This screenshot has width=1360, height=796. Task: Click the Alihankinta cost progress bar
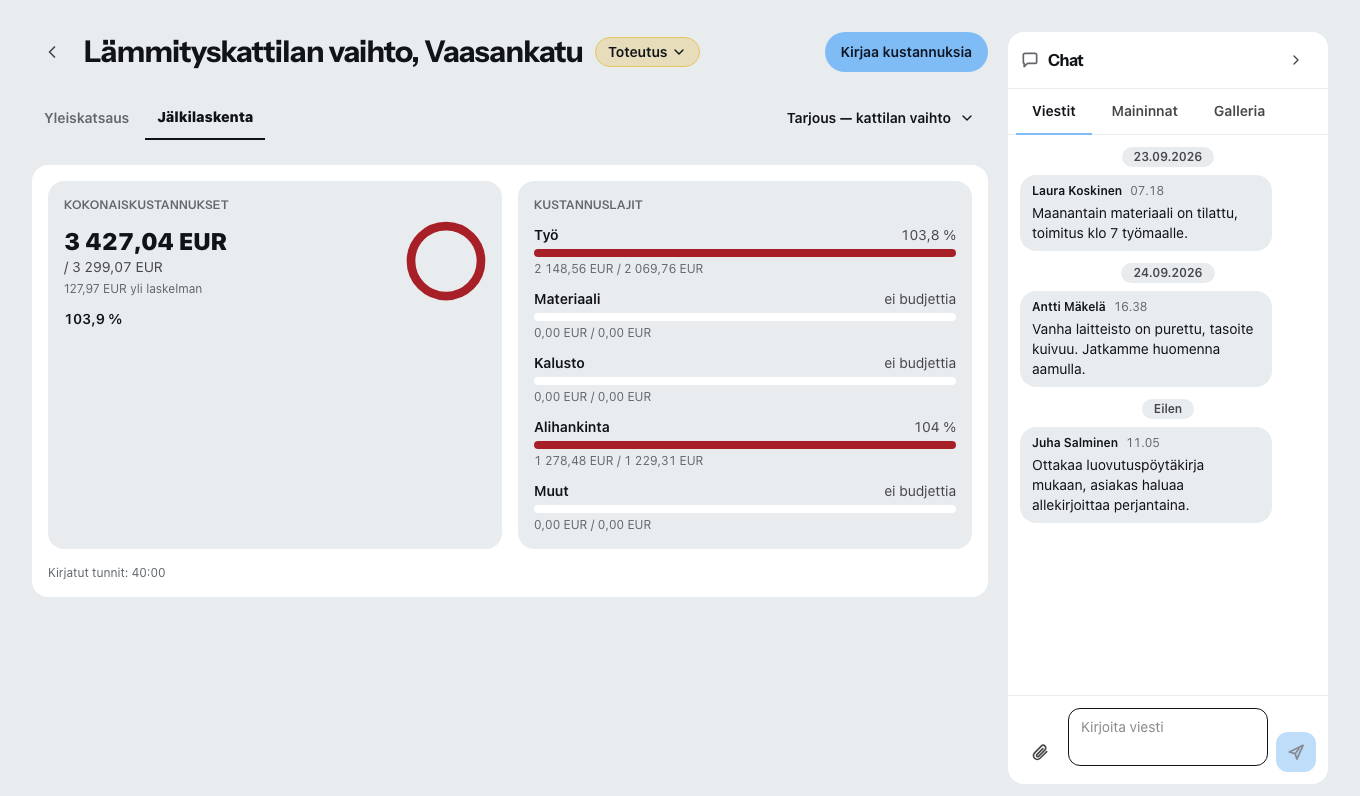pos(745,445)
